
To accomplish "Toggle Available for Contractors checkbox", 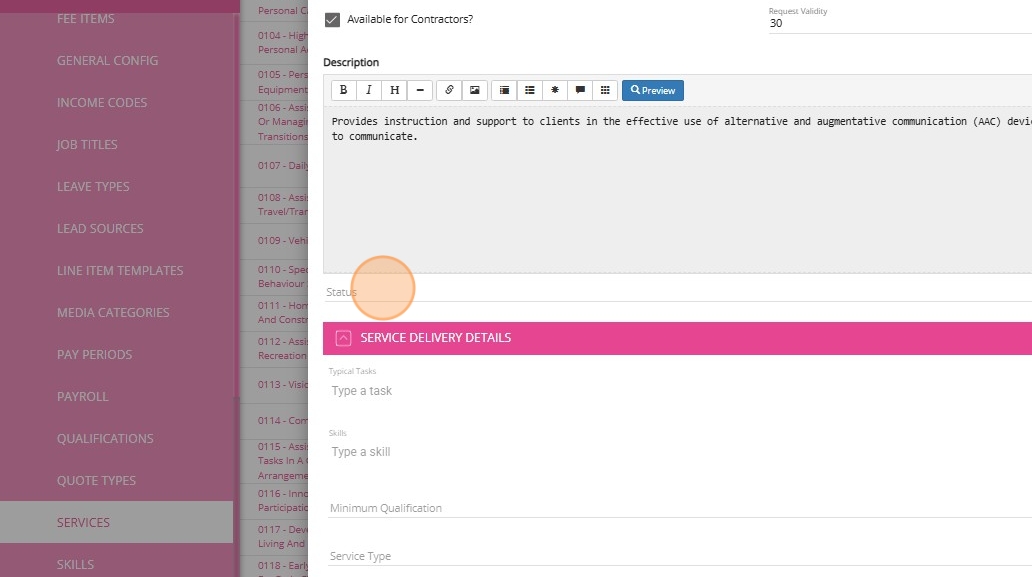I will click(332, 20).
